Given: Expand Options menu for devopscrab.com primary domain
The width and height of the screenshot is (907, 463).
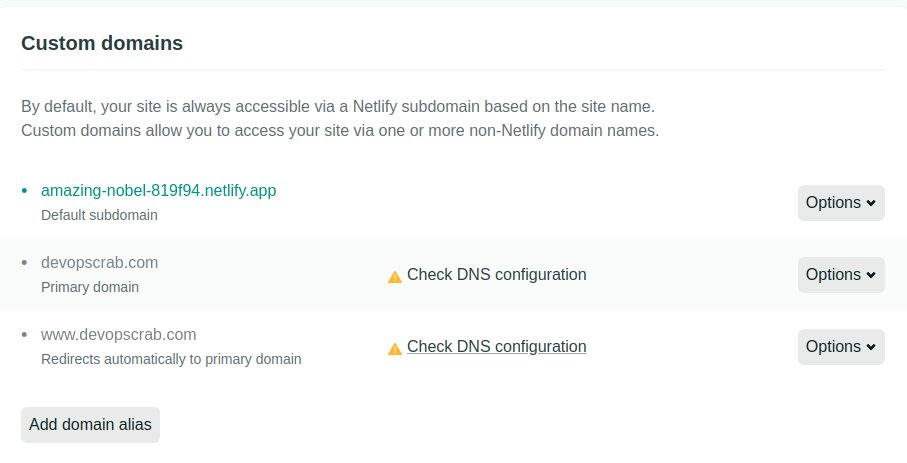Looking at the screenshot, I should pyautogui.click(x=841, y=275).
